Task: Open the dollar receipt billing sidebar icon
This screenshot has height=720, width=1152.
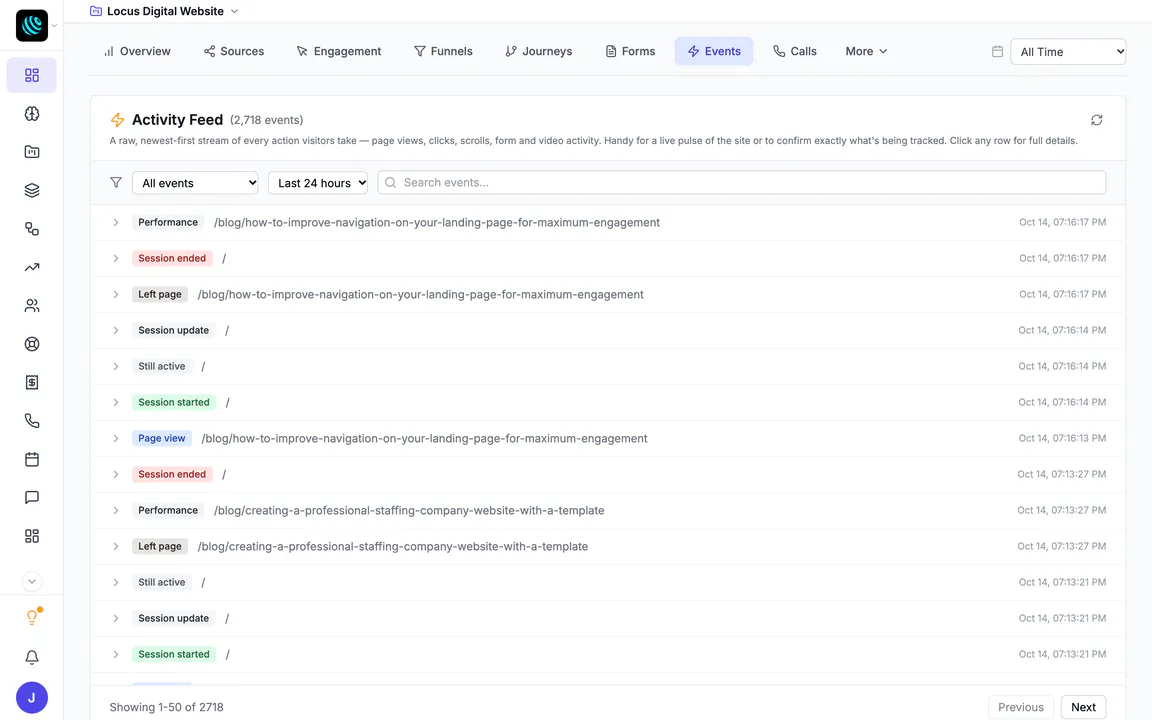Action: (x=32, y=382)
